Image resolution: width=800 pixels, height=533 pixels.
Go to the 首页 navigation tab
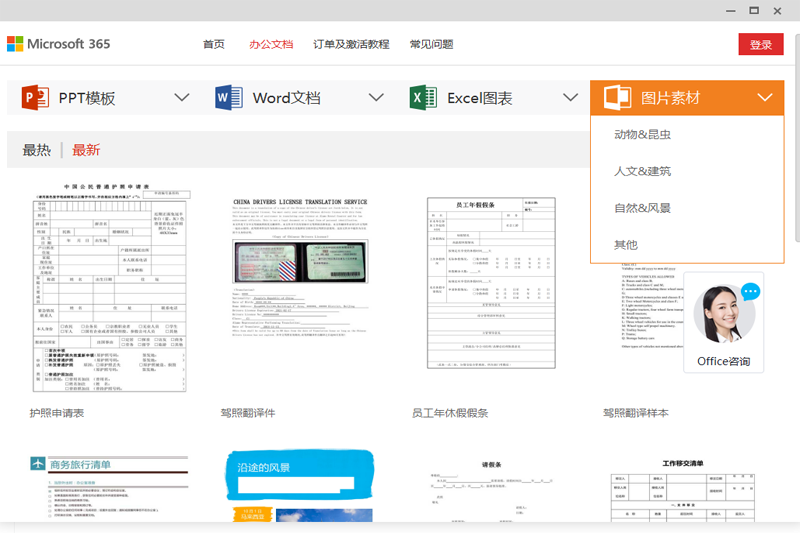(x=214, y=45)
